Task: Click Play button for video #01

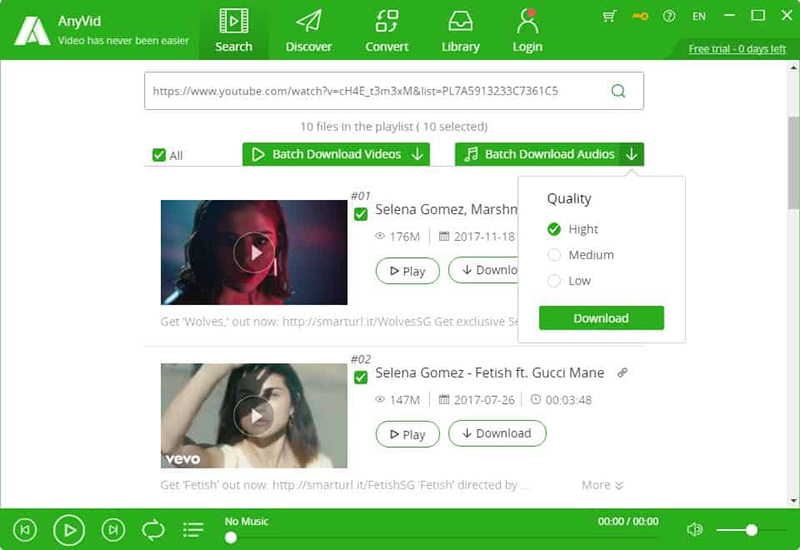Action: click(x=408, y=271)
